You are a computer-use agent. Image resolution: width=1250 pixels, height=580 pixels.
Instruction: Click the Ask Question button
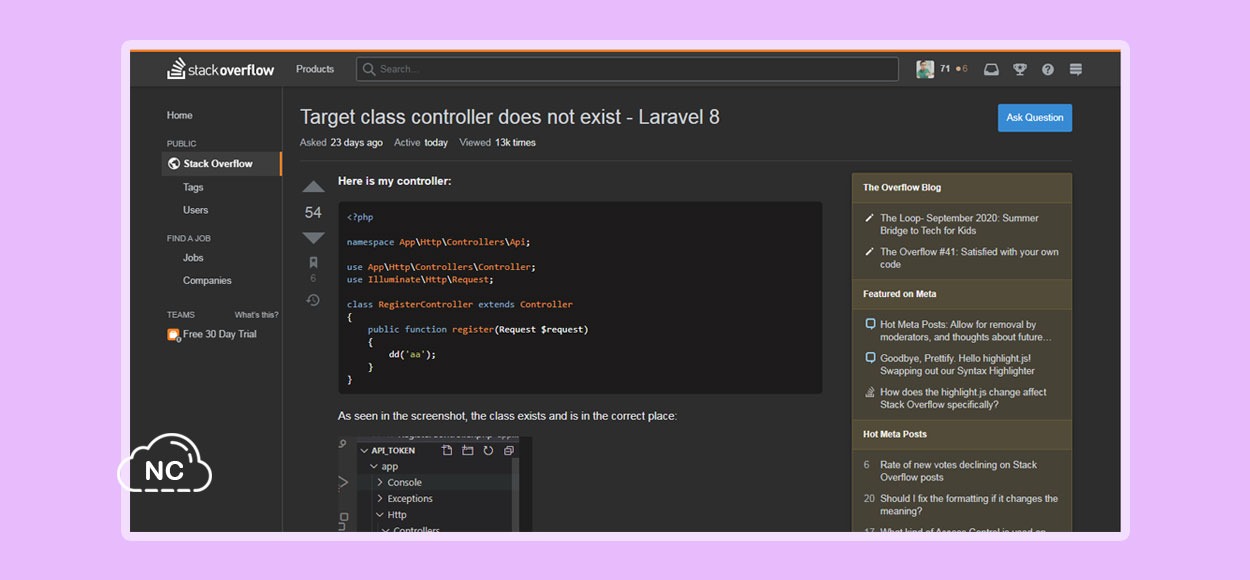point(1035,118)
